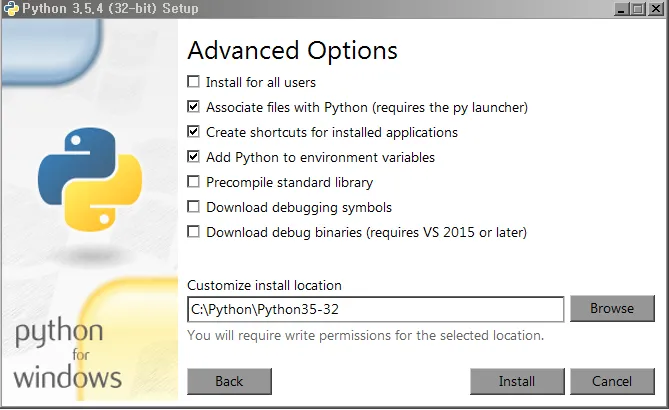Uncheck Add Python to environment variables

(x=193, y=157)
